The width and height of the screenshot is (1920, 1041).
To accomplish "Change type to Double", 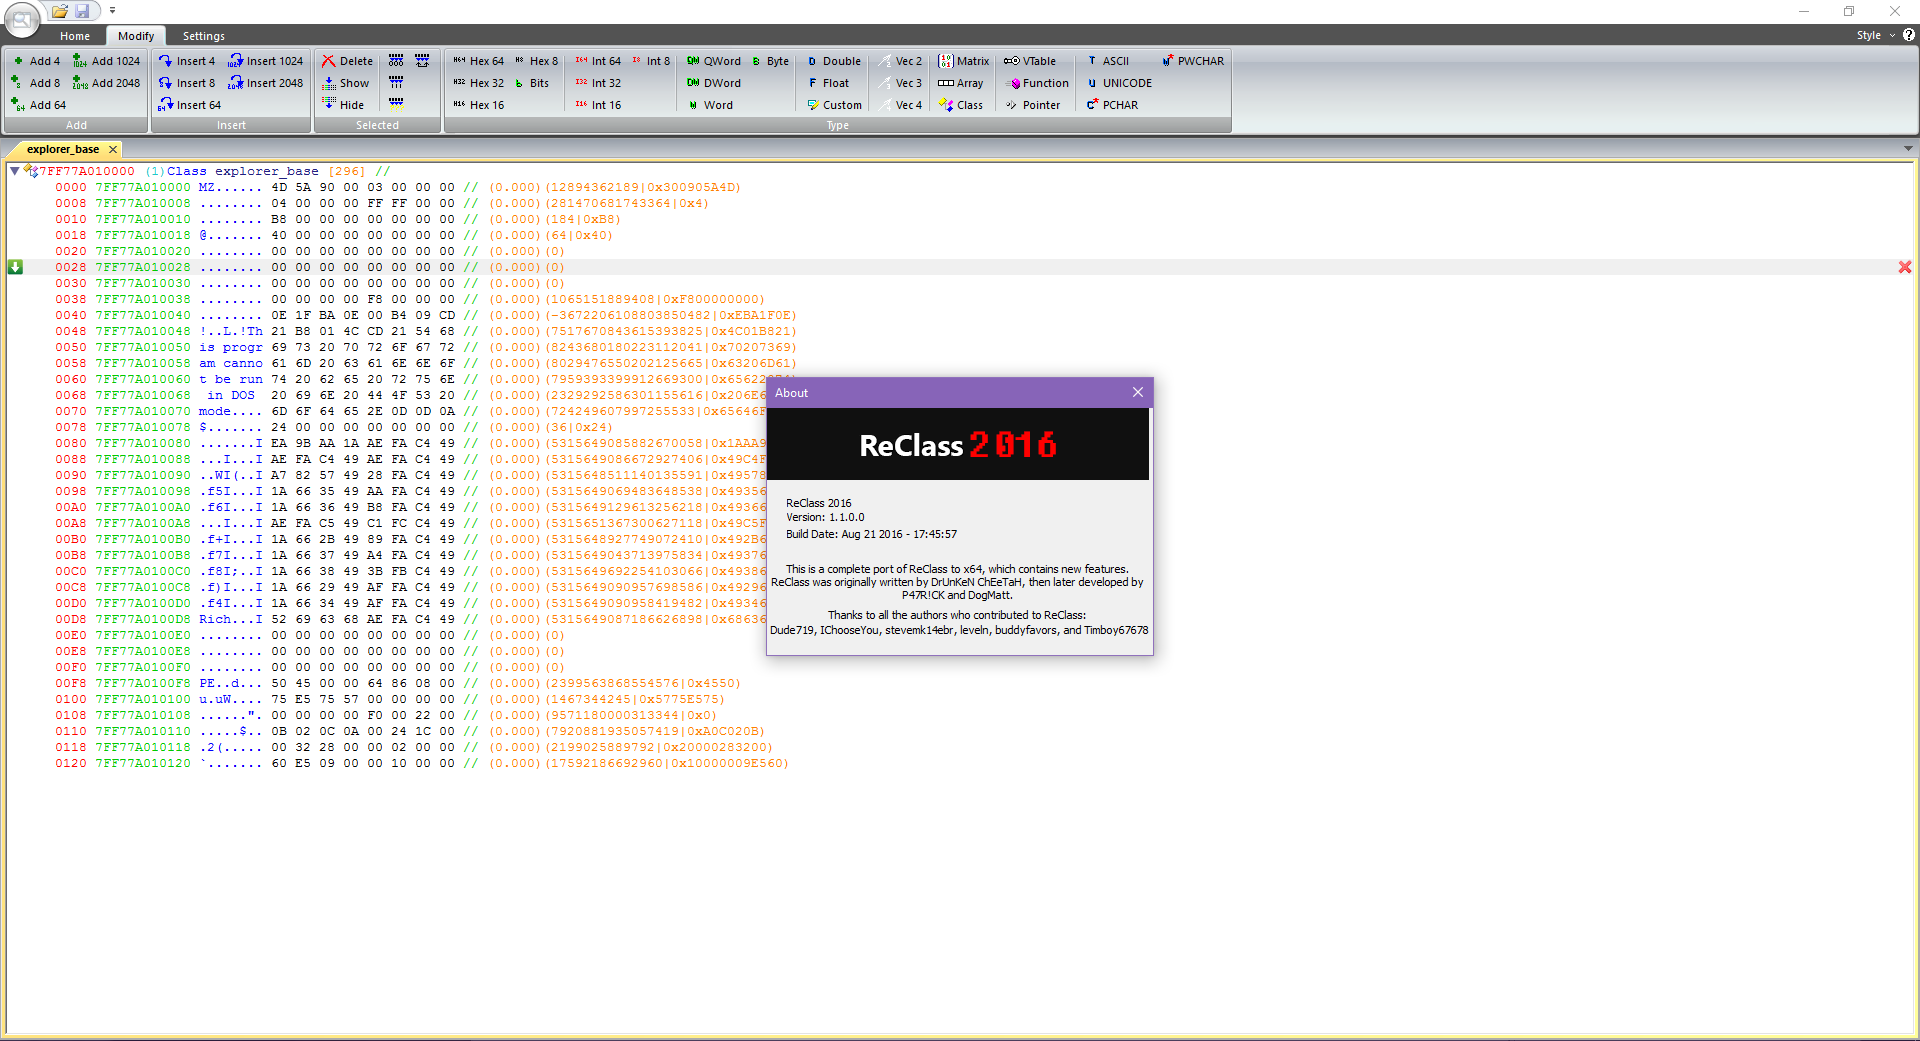I will coord(834,61).
